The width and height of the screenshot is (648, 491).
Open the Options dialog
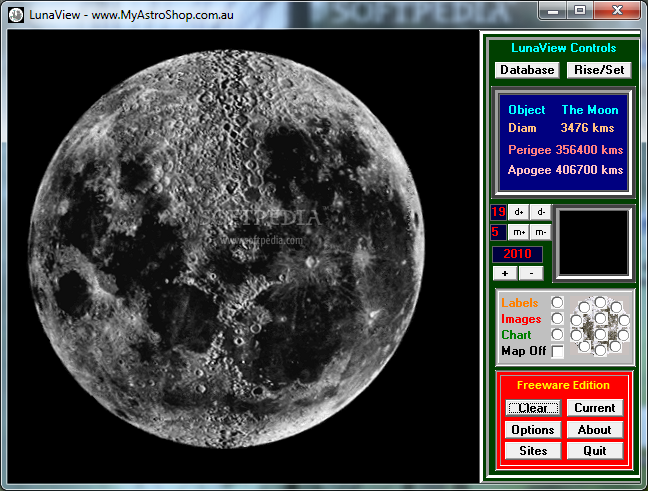(x=533, y=430)
